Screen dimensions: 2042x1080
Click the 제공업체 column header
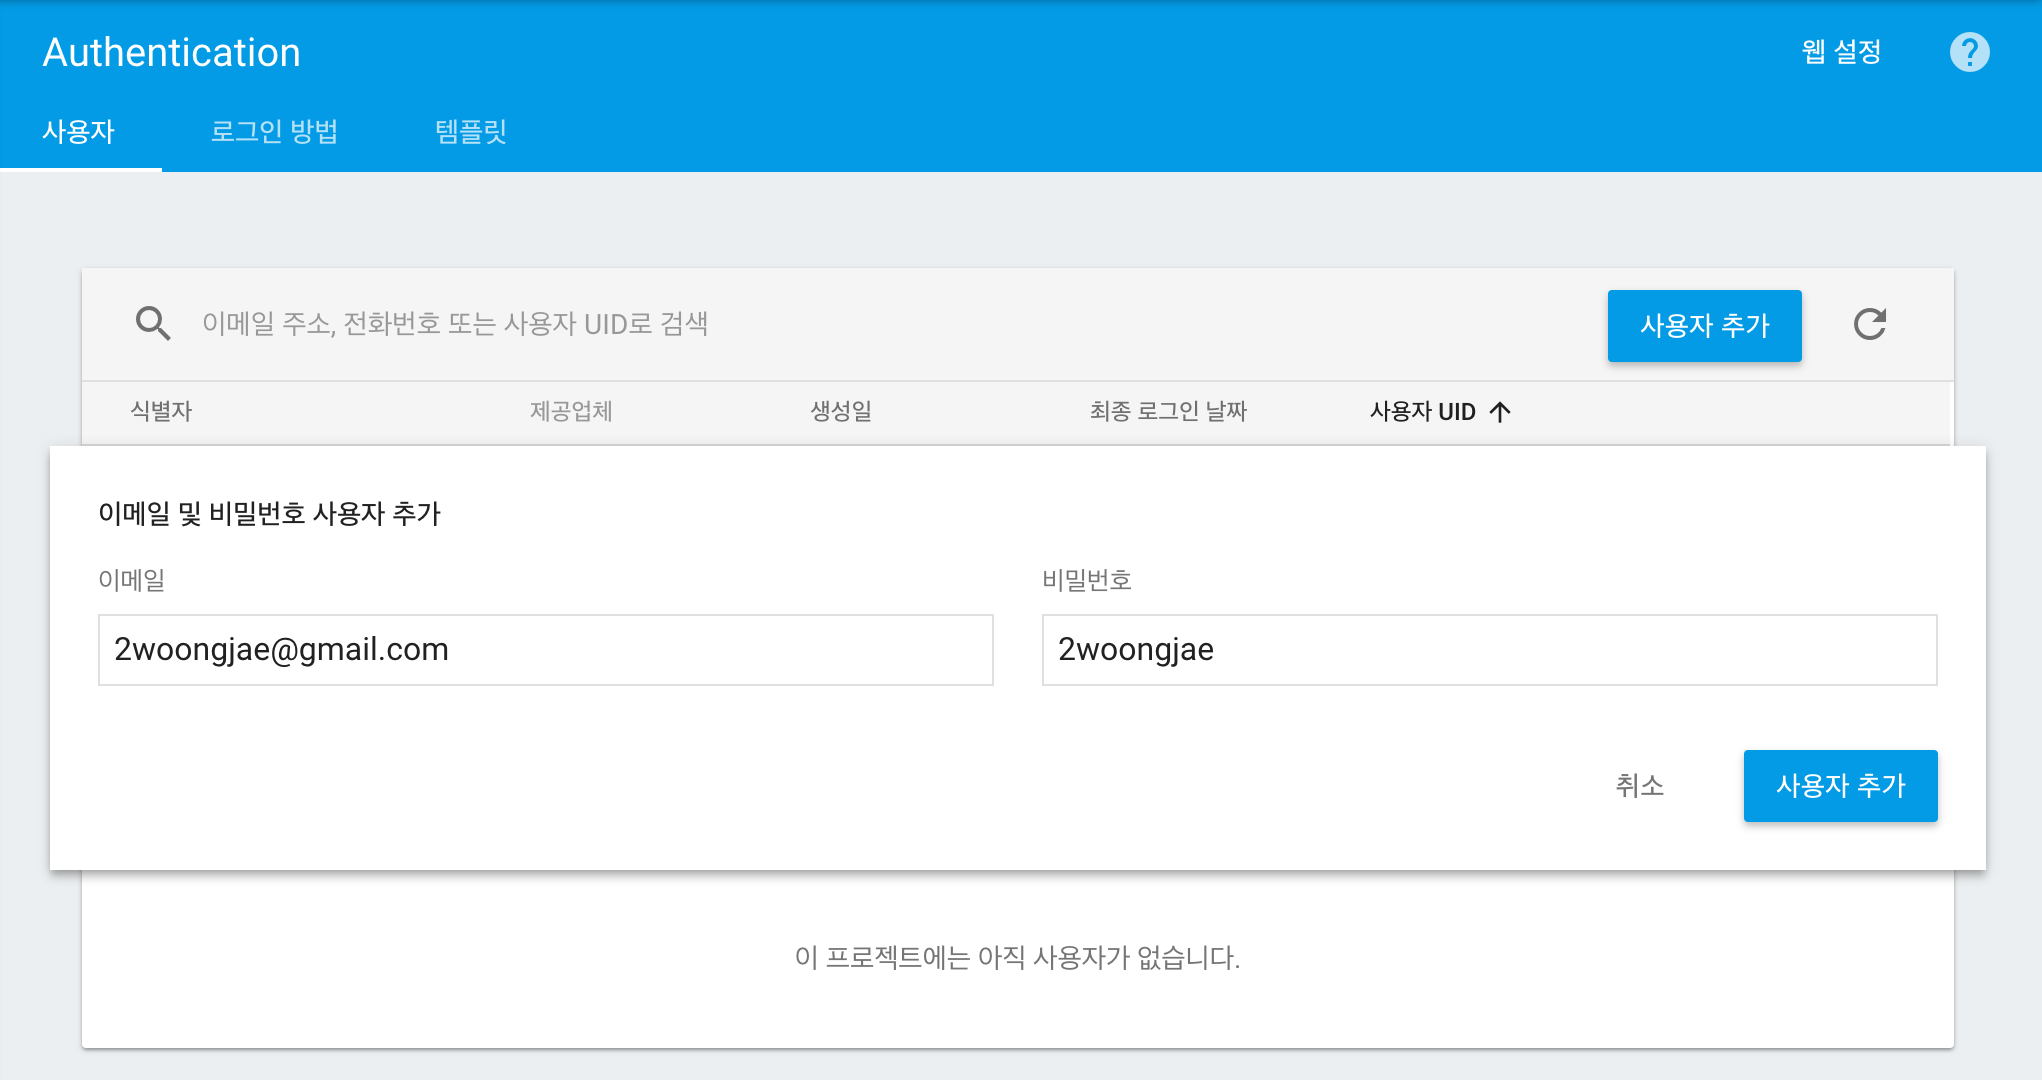pyautogui.click(x=571, y=412)
